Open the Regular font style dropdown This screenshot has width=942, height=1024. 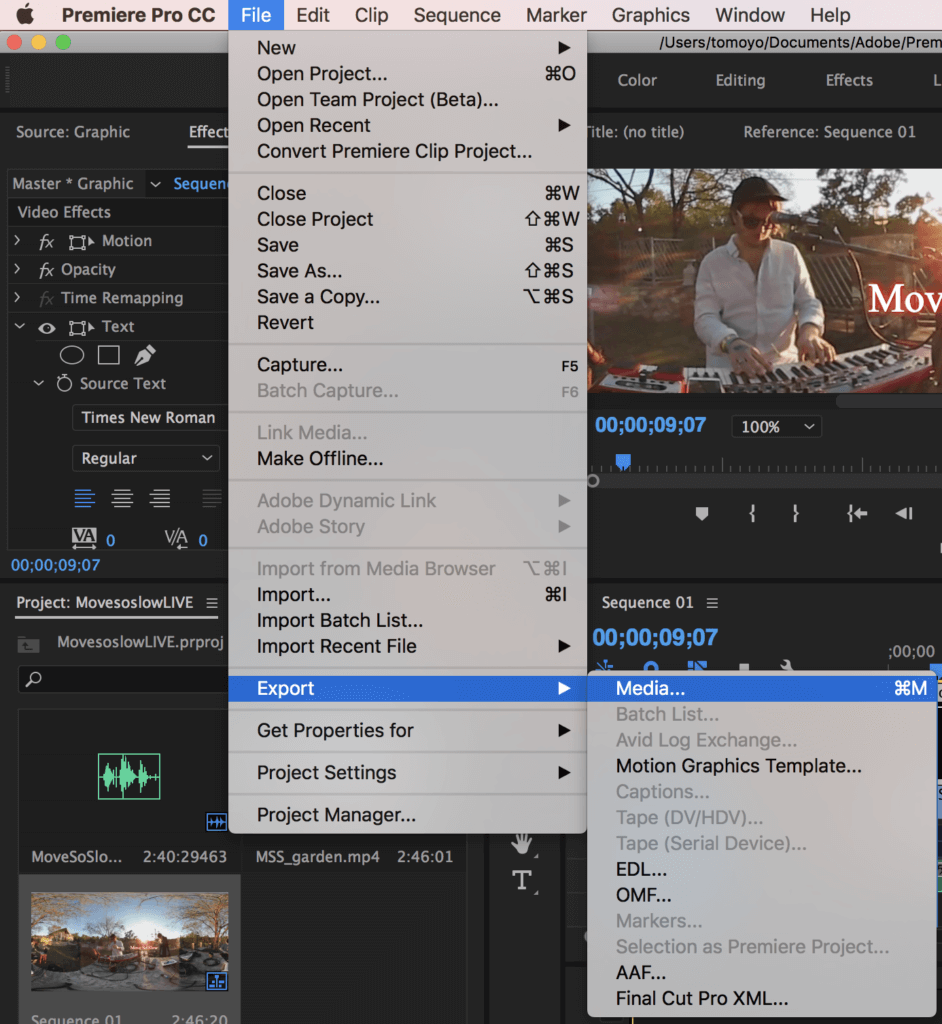(146, 458)
